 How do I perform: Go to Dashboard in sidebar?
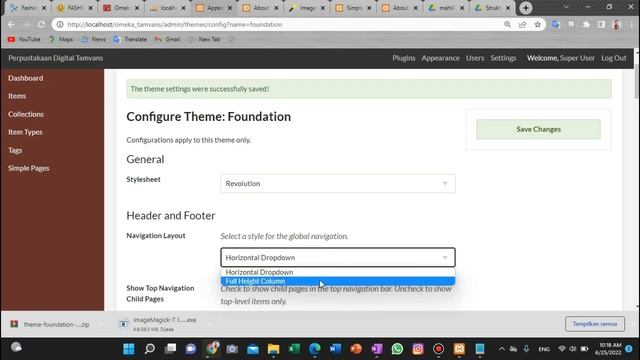(x=26, y=78)
